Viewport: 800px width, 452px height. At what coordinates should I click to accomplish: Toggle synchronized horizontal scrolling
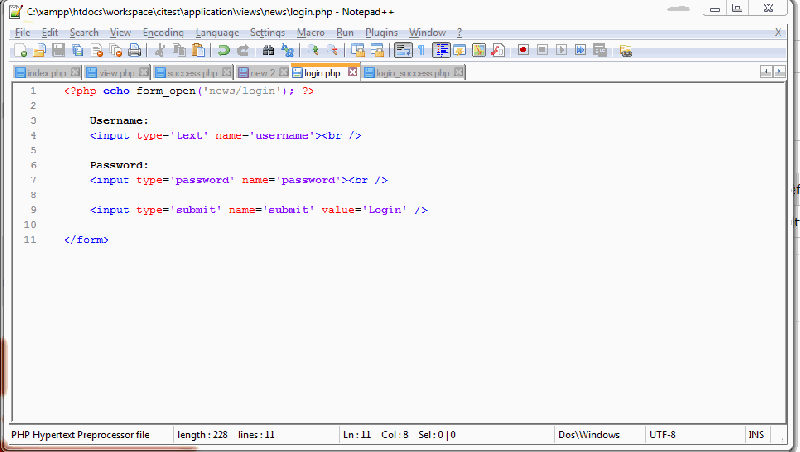click(x=377, y=50)
